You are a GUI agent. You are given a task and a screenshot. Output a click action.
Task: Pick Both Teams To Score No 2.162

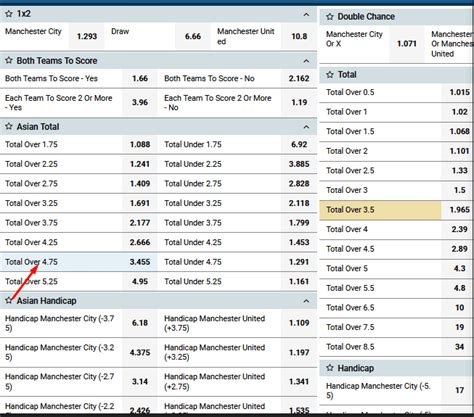coord(299,78)
